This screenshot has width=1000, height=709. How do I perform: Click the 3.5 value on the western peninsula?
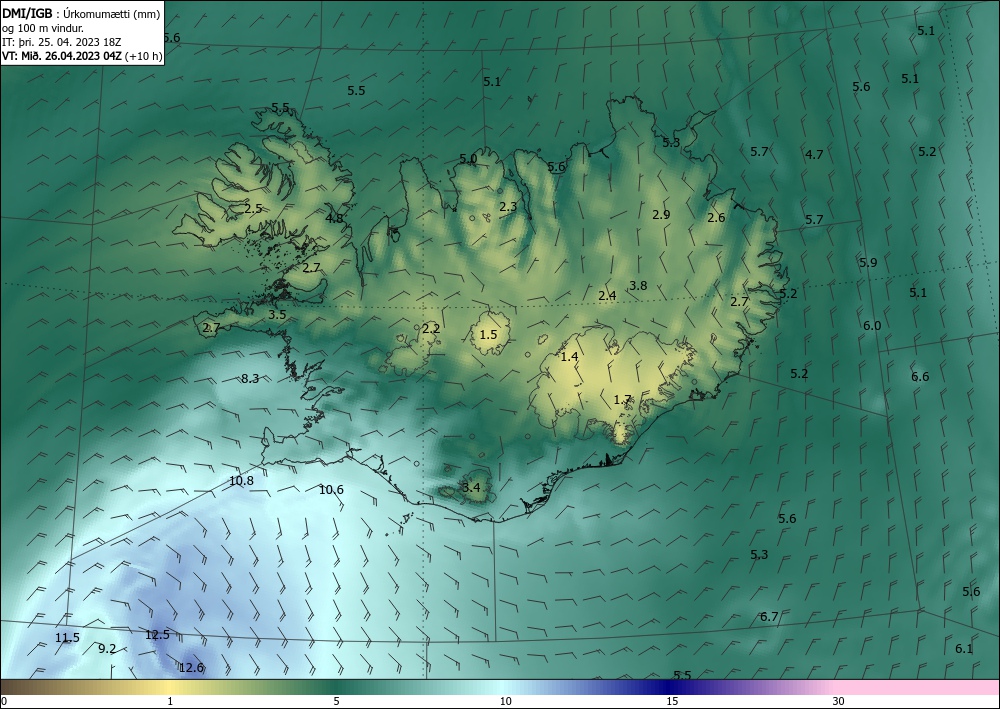pyautogui.click(x=277, y=315)
